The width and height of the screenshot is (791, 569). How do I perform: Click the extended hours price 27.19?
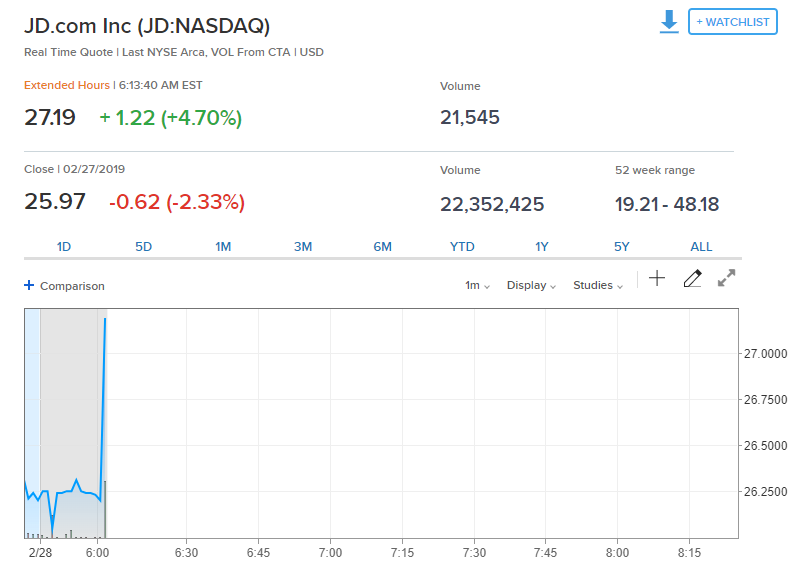point(49,118)
